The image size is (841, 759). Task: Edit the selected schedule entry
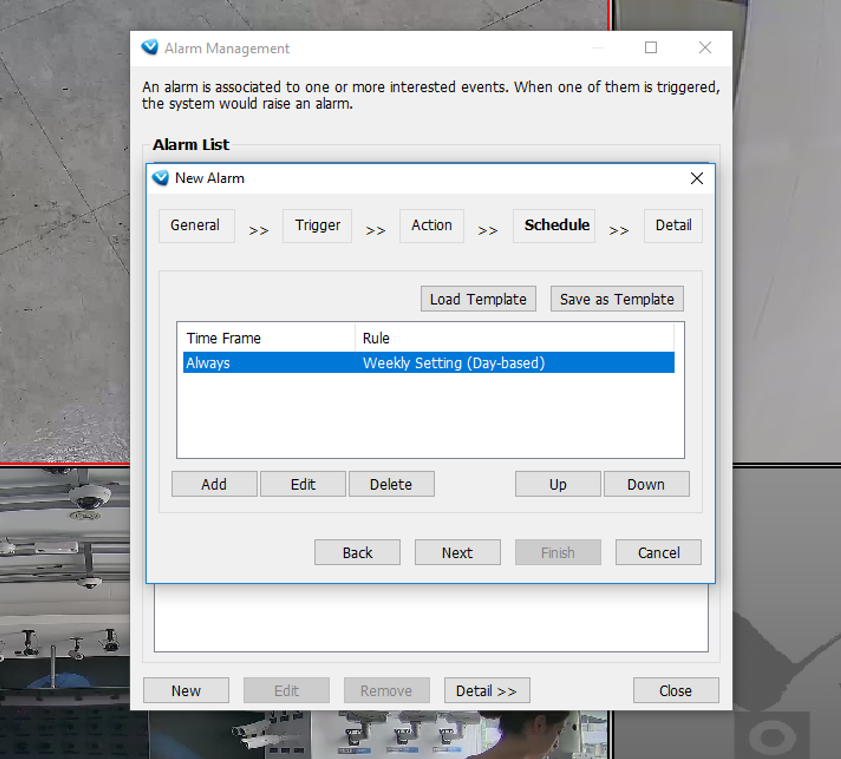(303, 484)
